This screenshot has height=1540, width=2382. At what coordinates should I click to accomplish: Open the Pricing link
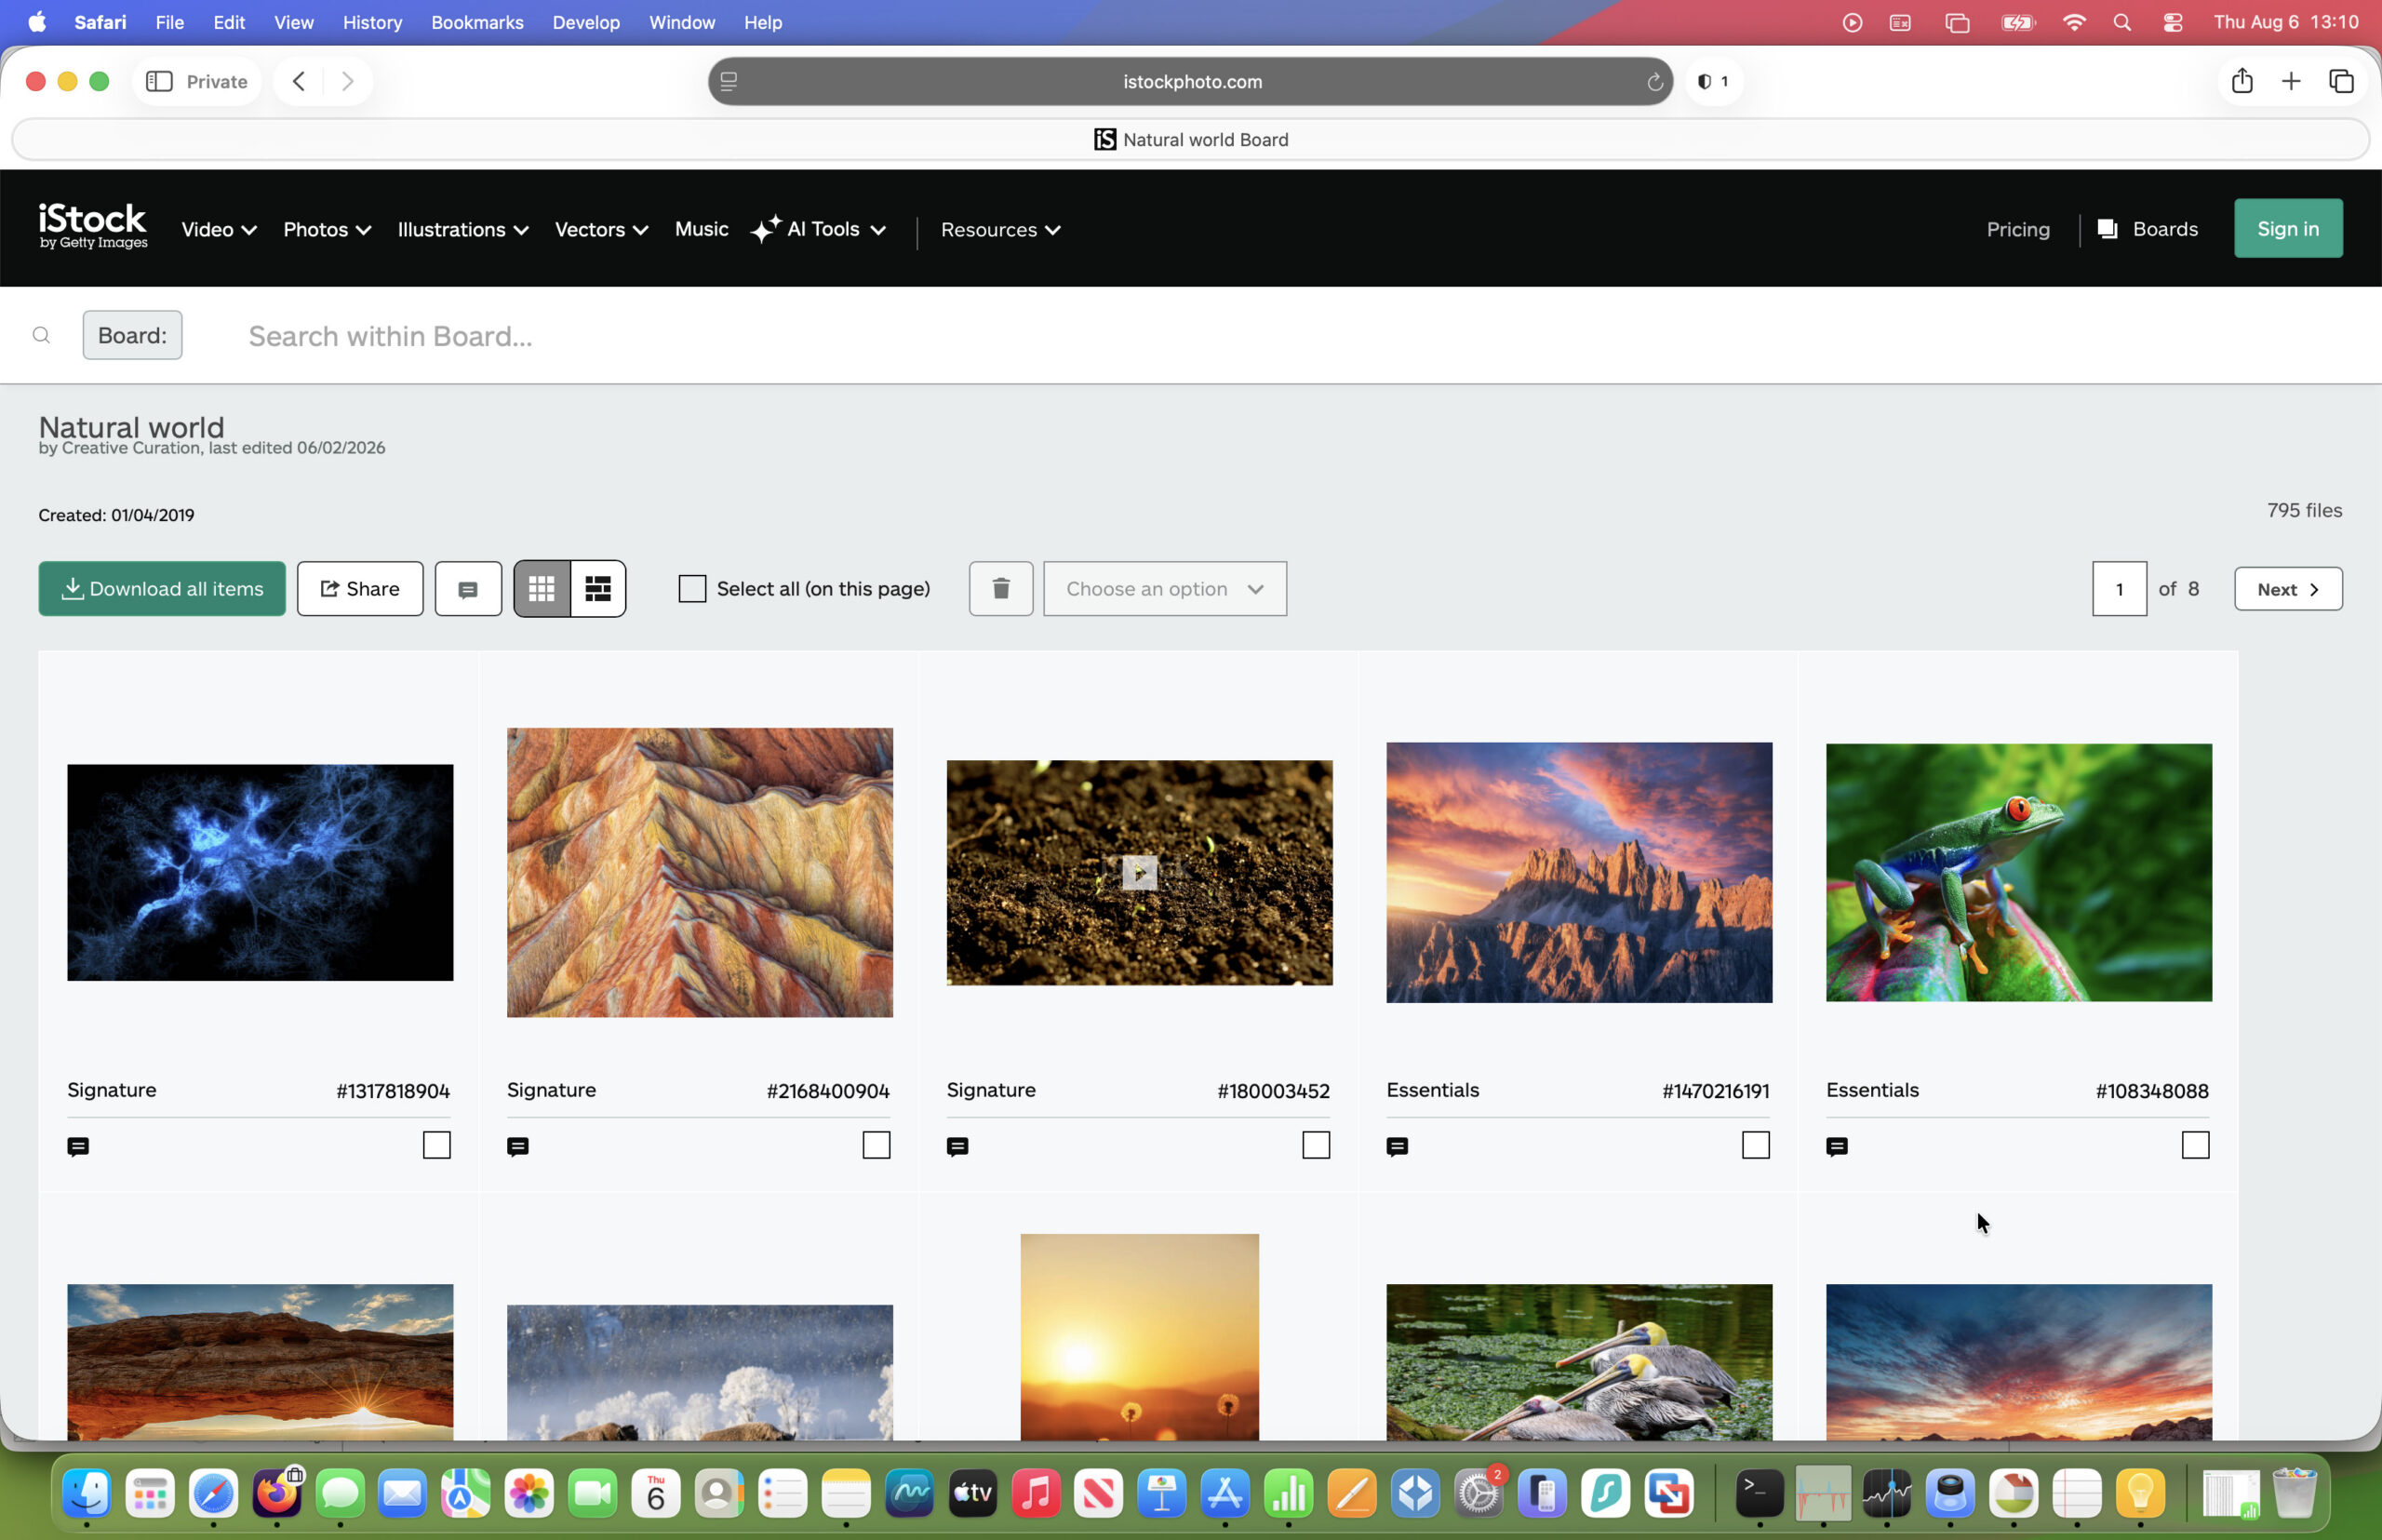2018,230
